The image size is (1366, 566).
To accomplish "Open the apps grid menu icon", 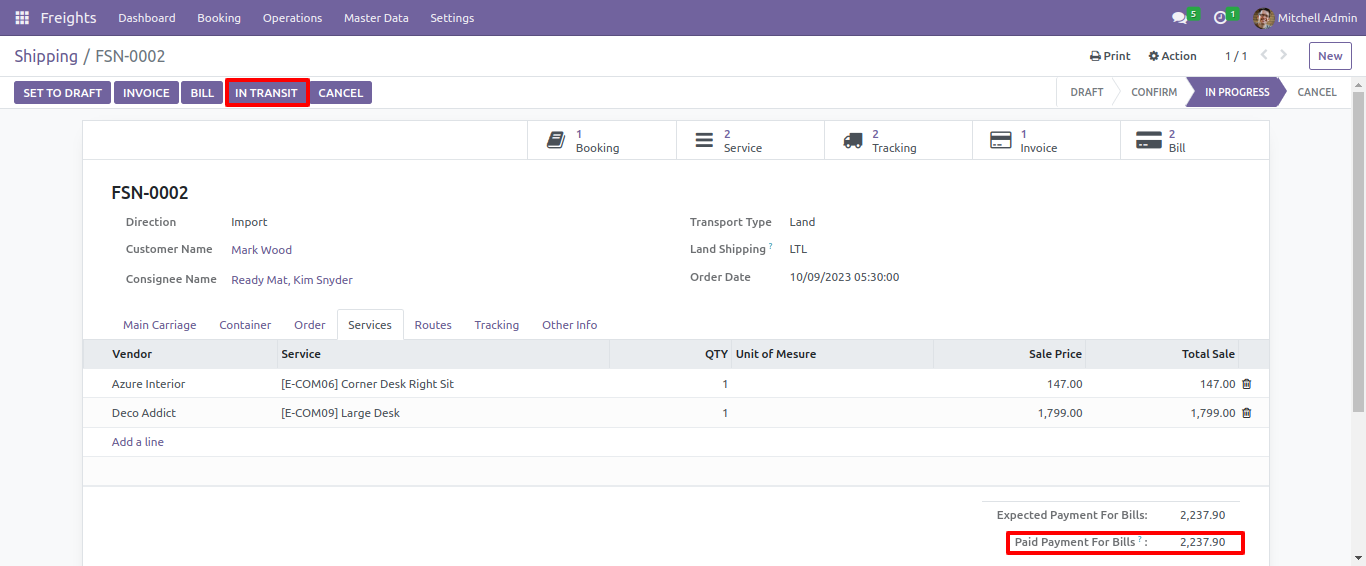I will click(x=22, y=18).
